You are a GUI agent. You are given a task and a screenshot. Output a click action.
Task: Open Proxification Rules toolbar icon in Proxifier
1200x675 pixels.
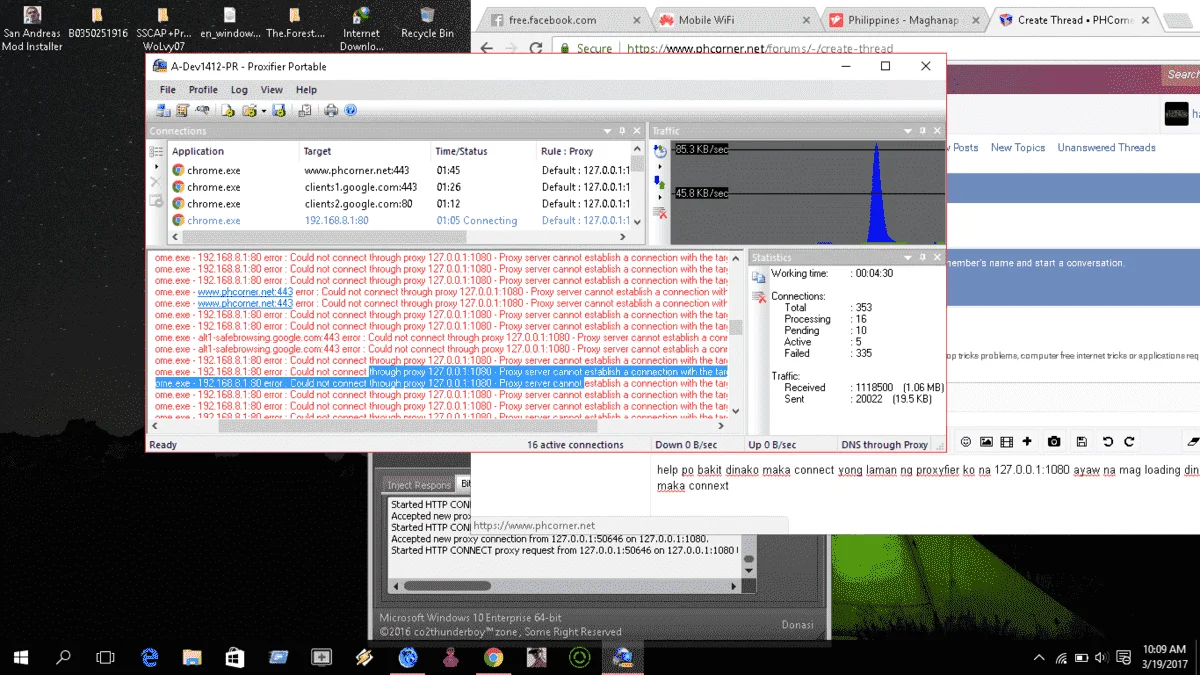[x=183, y=110]
